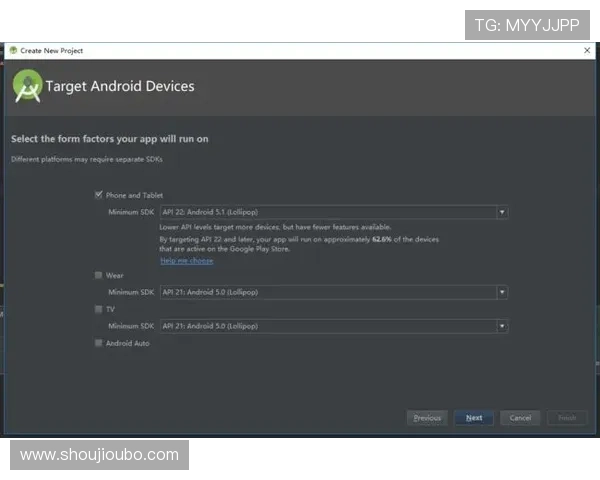Click the small title bar app icon
This screenshot has width=600, height=480.
13,50
